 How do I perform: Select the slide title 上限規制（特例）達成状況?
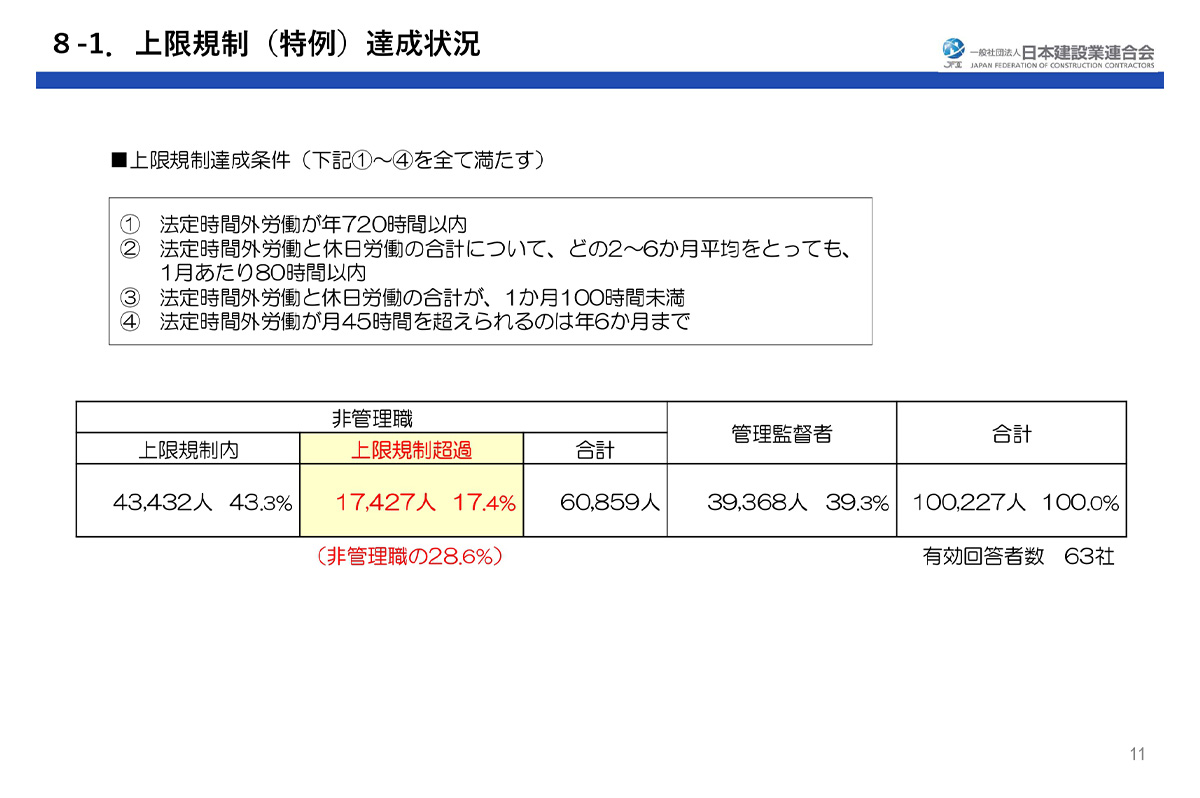pos(266,44)
